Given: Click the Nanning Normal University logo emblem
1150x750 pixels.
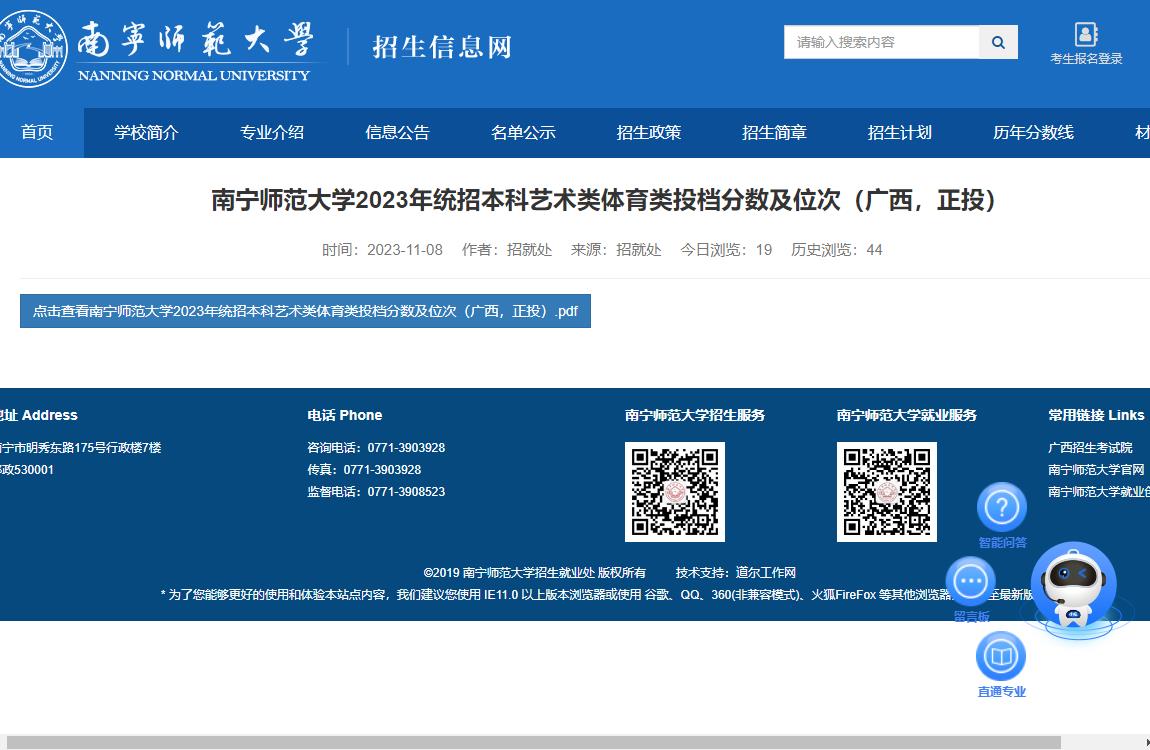Looking at the screenshot, I should tap(29, 49).
